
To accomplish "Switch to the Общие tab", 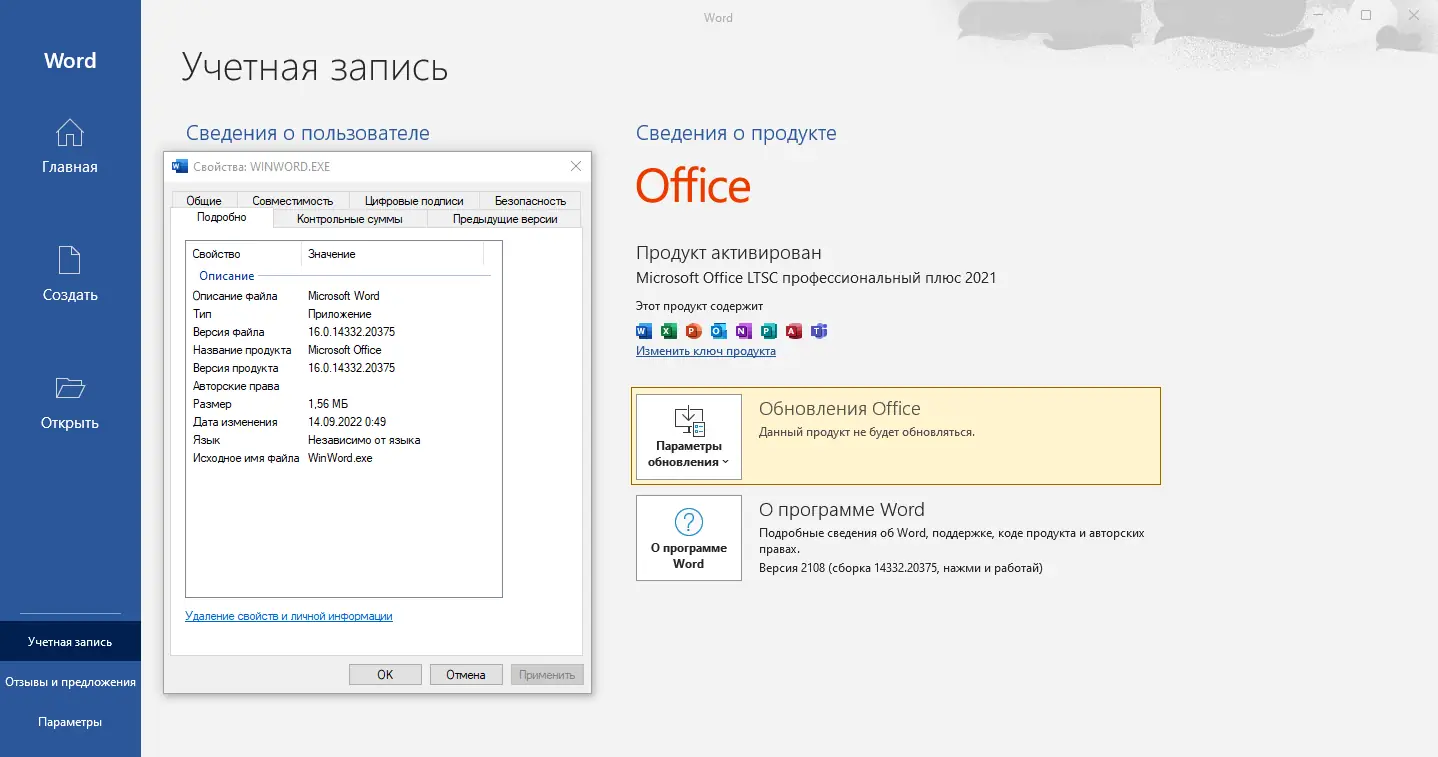I will click(x=203, y=200).
